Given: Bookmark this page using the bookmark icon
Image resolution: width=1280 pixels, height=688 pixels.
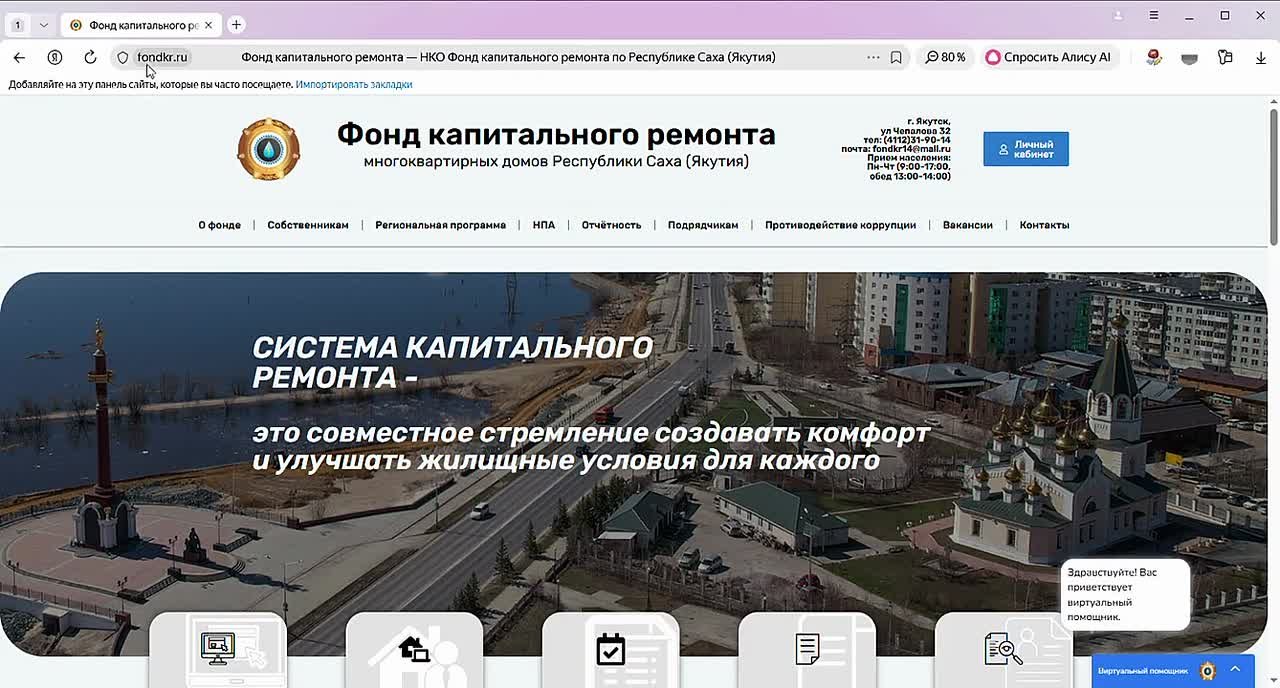Looking at the screenshot, I should point(896,57).
